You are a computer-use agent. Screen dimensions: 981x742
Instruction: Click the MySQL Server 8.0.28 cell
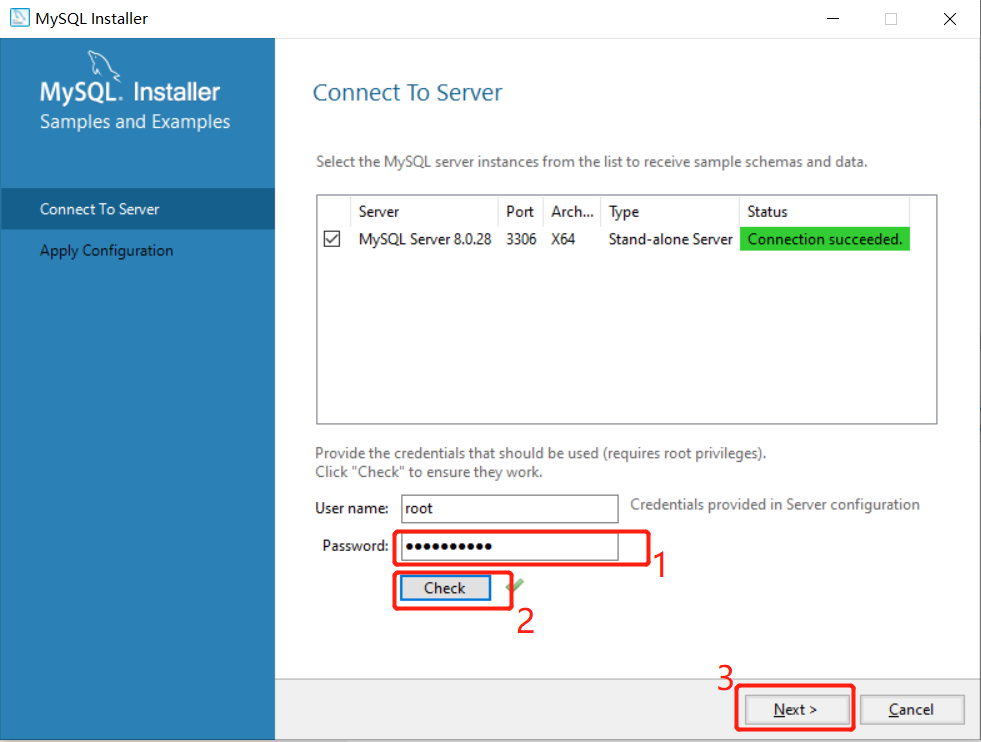tap(425, 239)
